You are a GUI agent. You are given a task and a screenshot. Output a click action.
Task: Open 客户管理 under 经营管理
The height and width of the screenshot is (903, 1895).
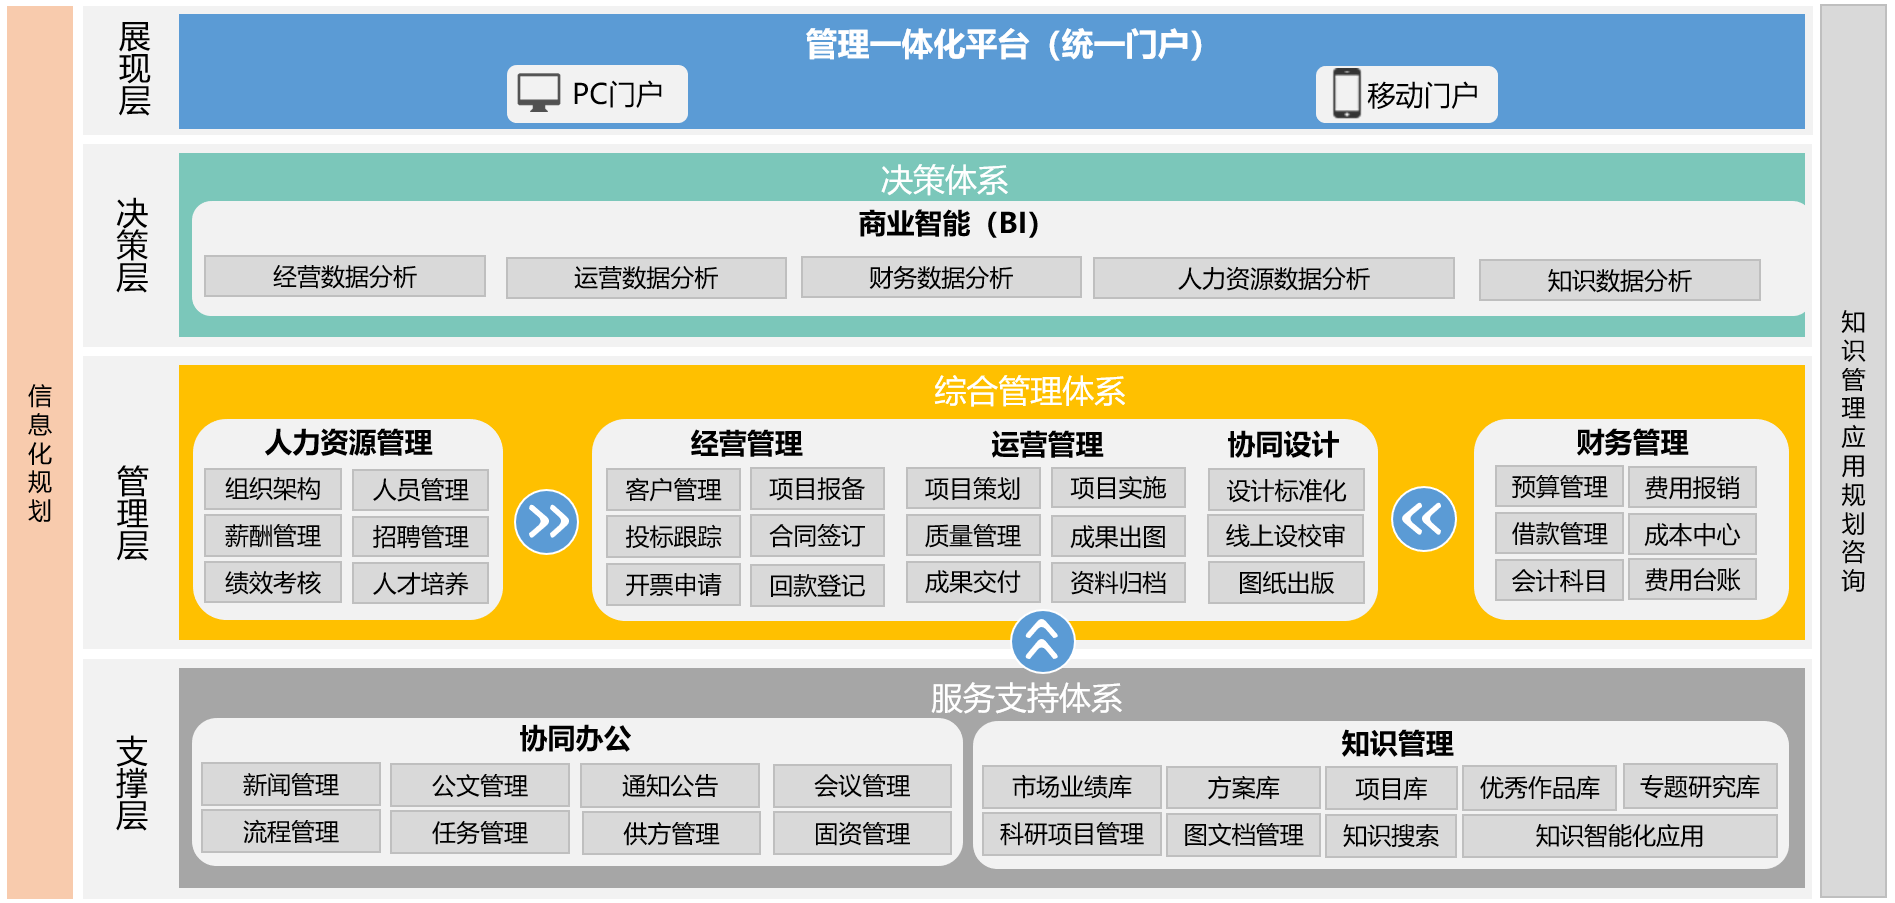pyautogui.click(x=674, y=490)
